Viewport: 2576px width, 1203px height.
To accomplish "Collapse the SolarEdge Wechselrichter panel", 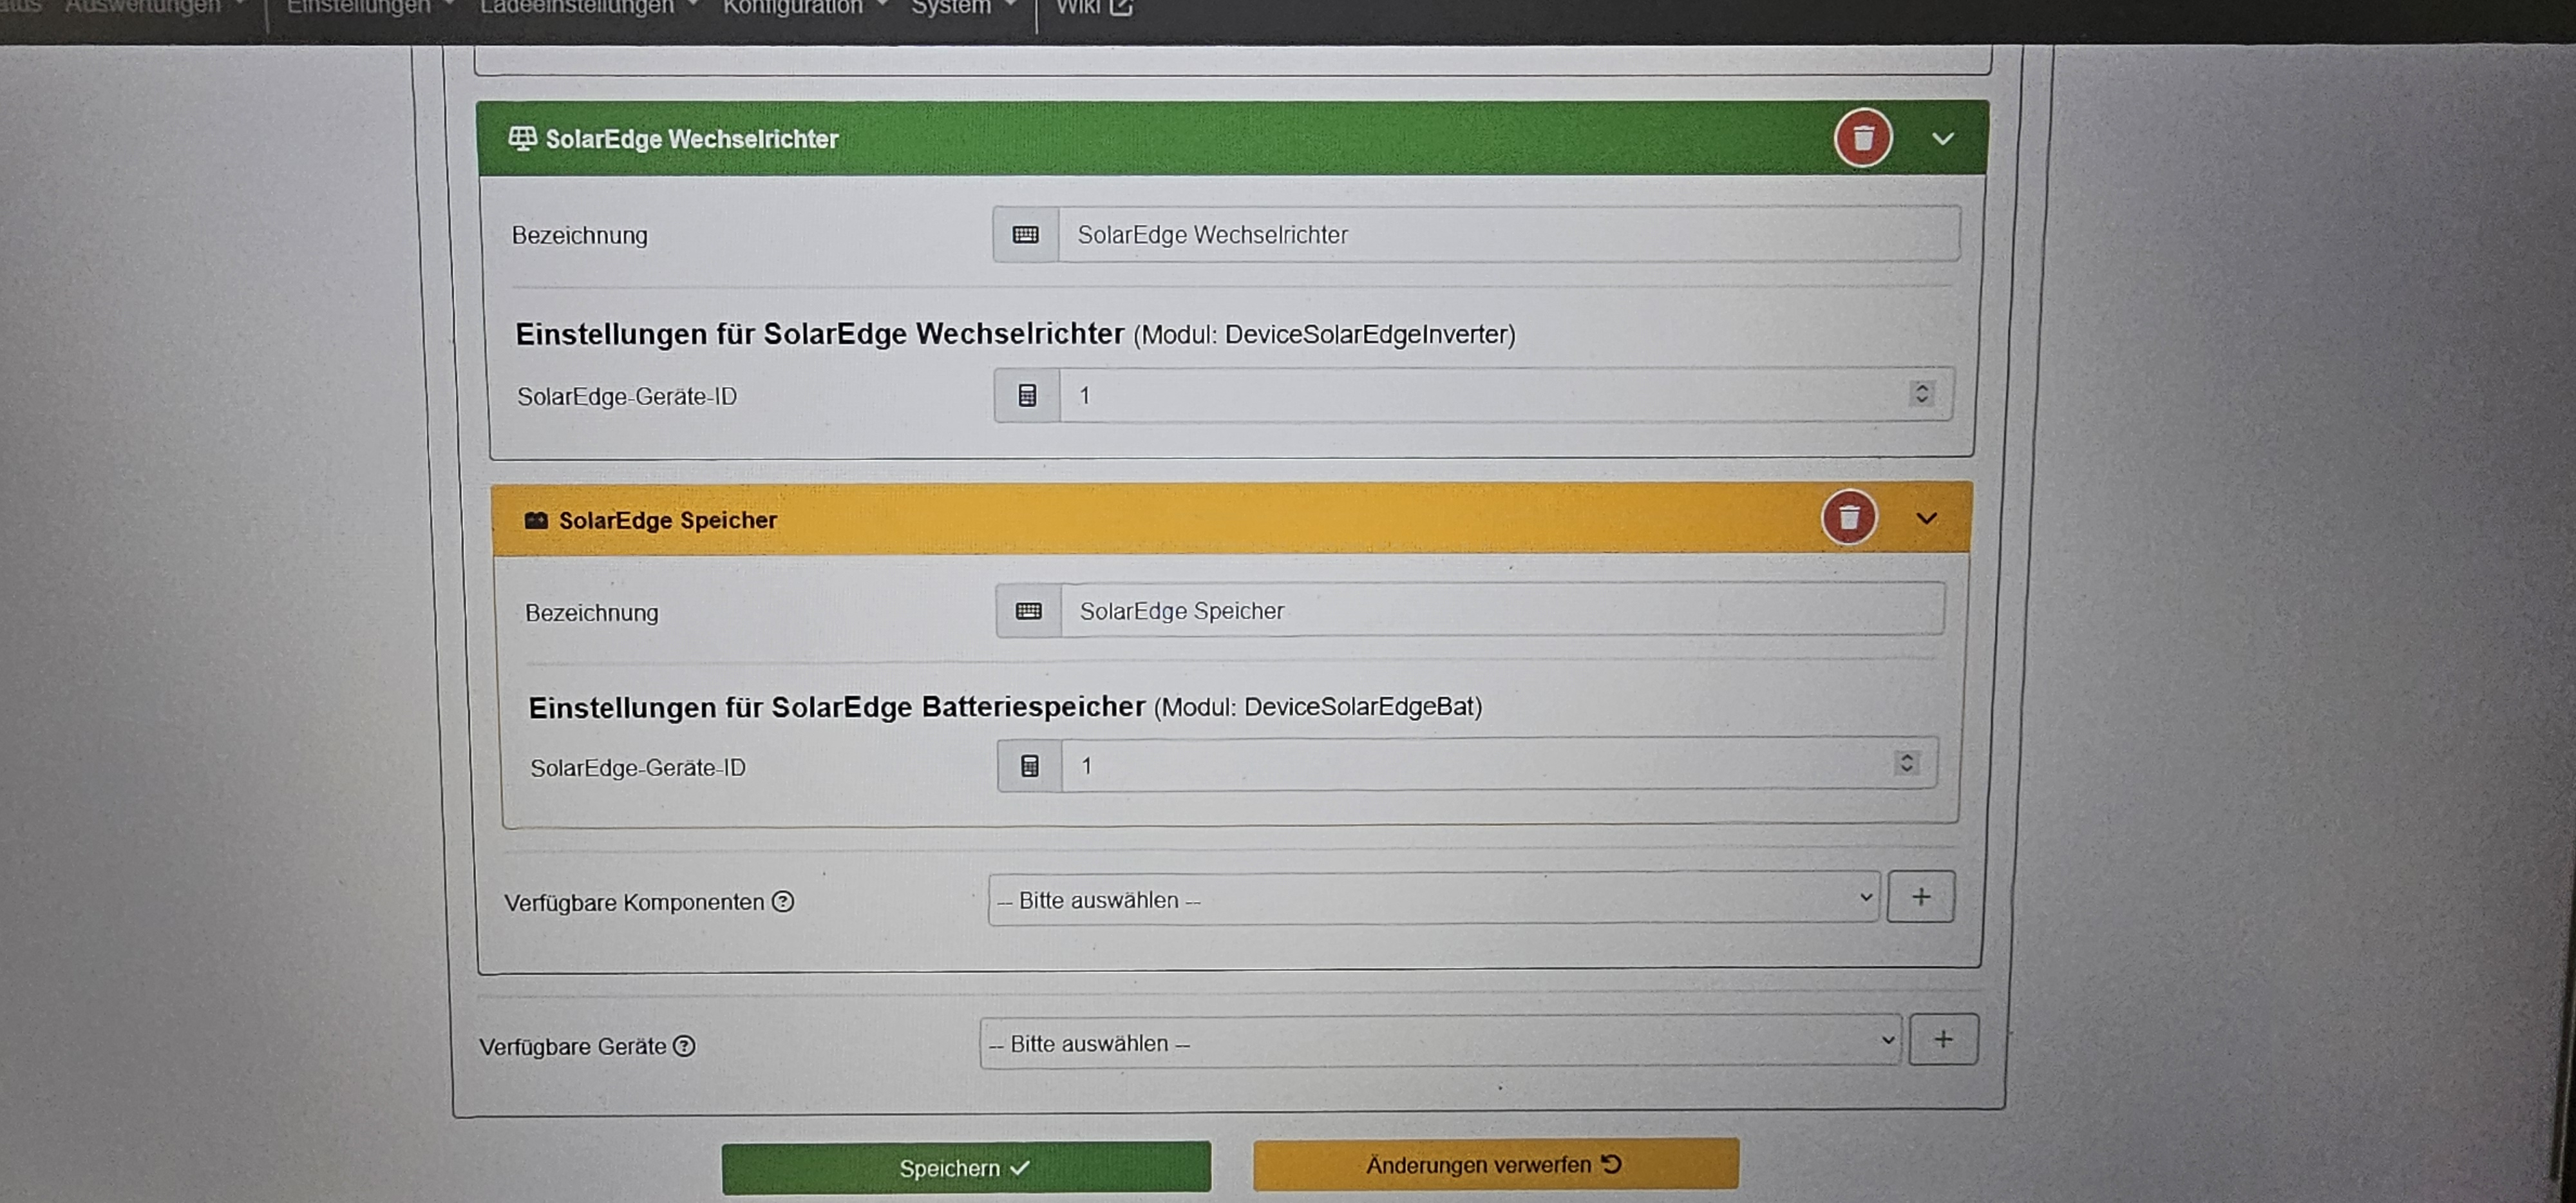I will click(1942, 138).
